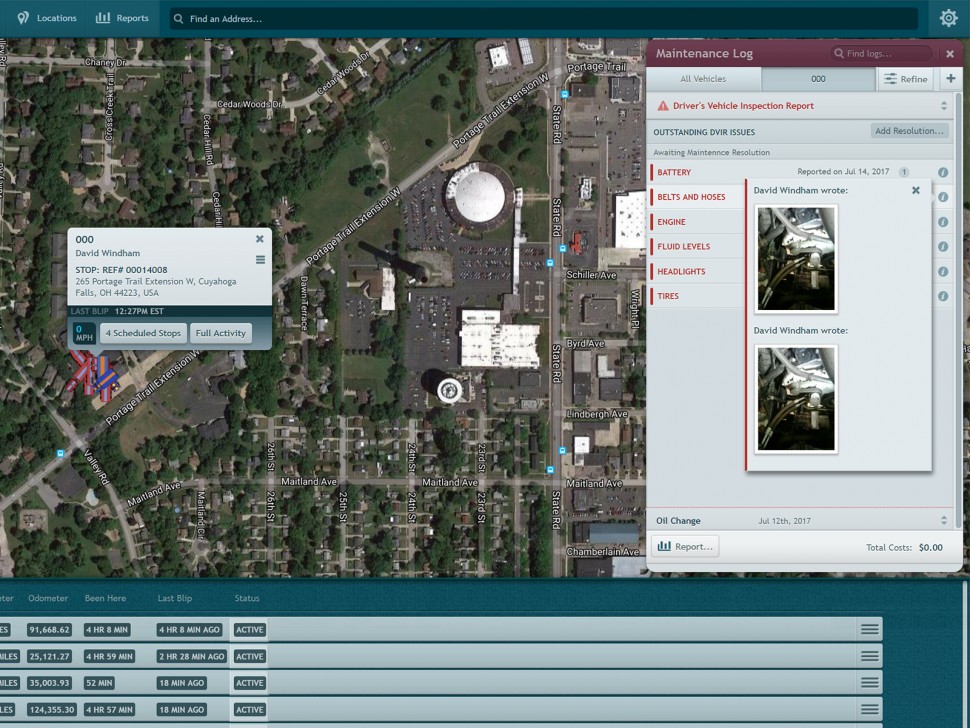Switch to the All Vehicles tab
Image resolution: width=970 pixels, height=728 pixels.
703,79
